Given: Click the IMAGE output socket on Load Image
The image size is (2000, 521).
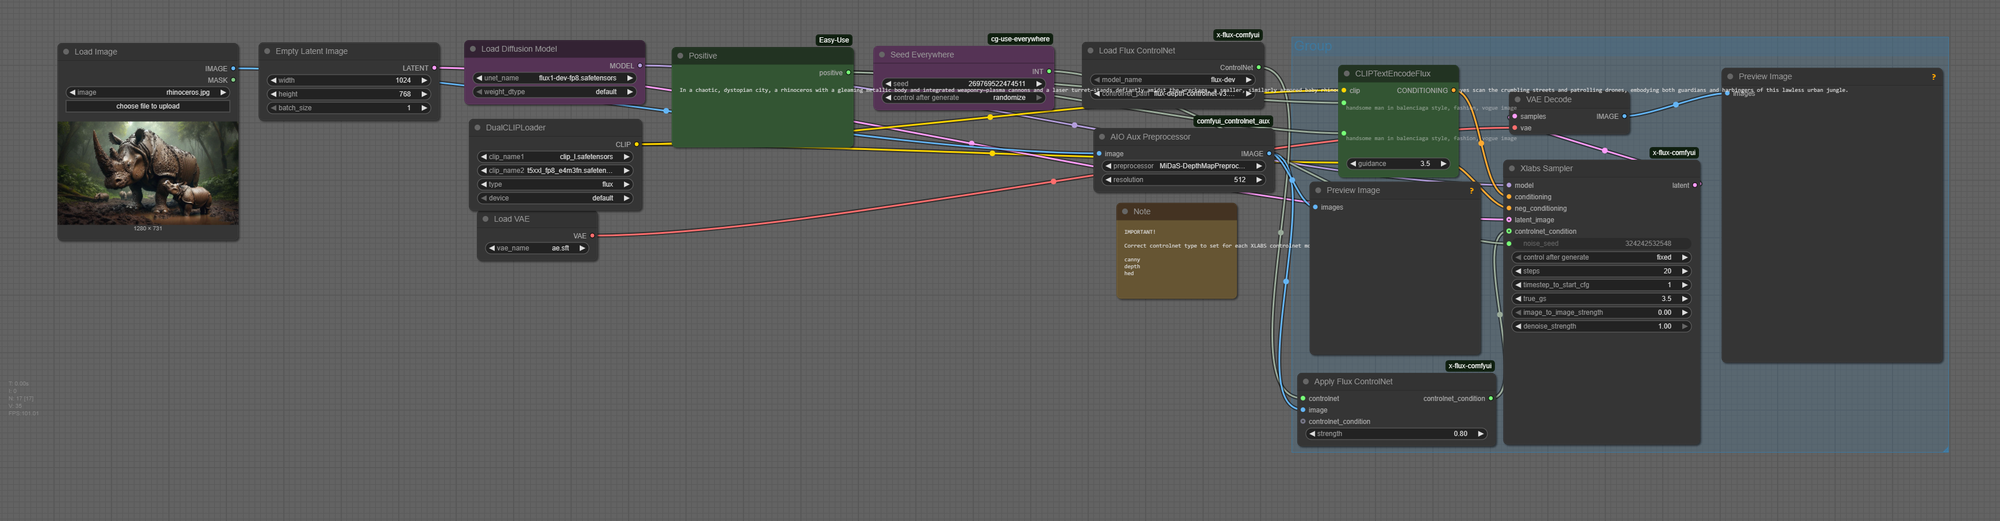Looking at the screenshot, I should tap(233, 69).
